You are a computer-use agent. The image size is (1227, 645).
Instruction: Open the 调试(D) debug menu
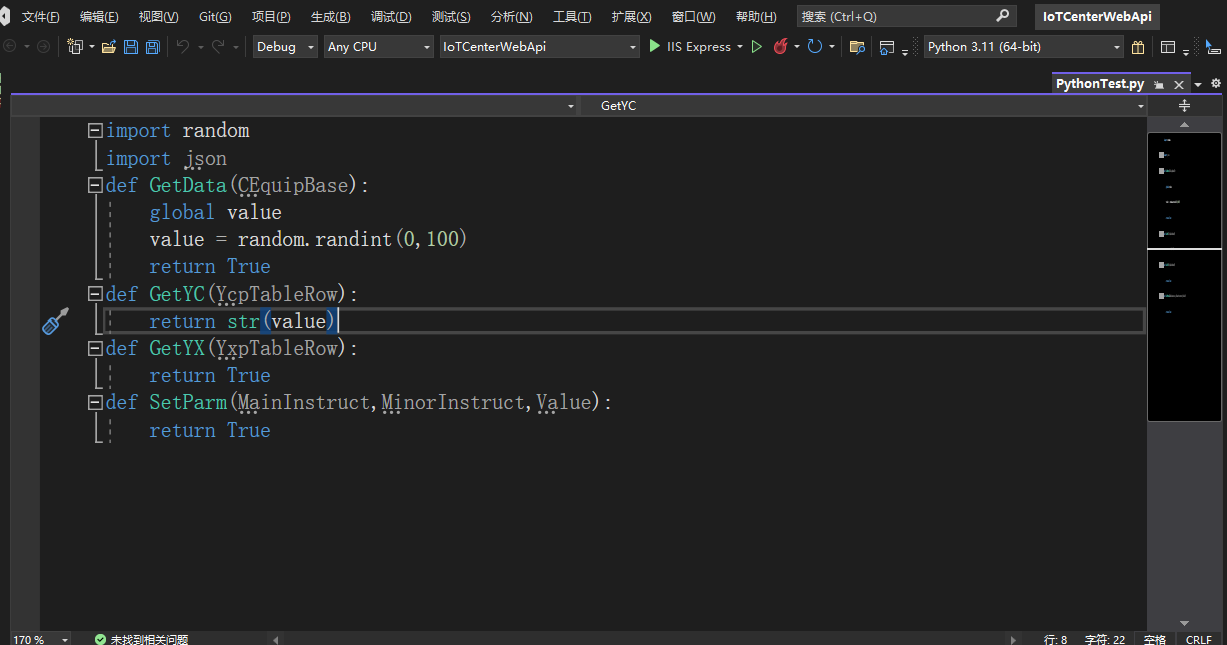(x=391, y=17)
